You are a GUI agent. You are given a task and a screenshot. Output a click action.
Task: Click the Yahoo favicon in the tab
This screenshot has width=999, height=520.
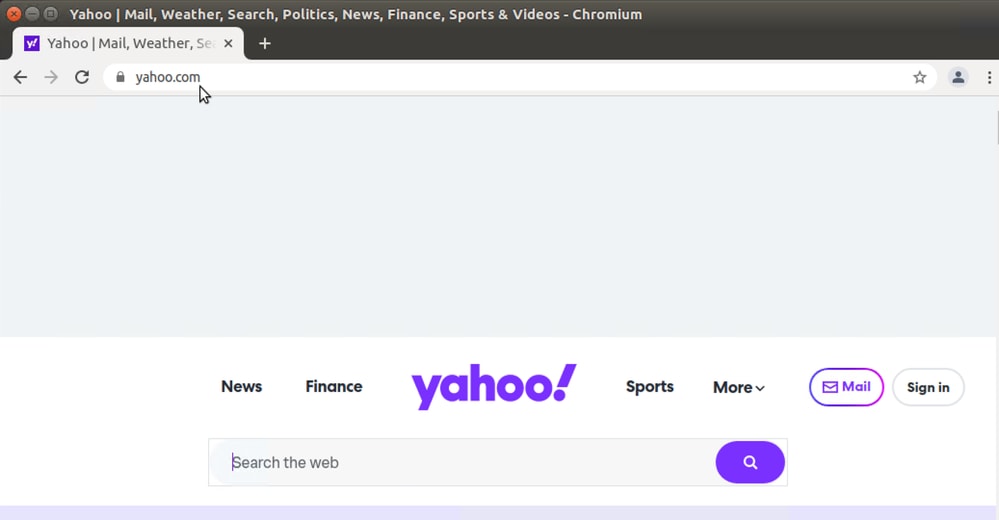(31, 43)
